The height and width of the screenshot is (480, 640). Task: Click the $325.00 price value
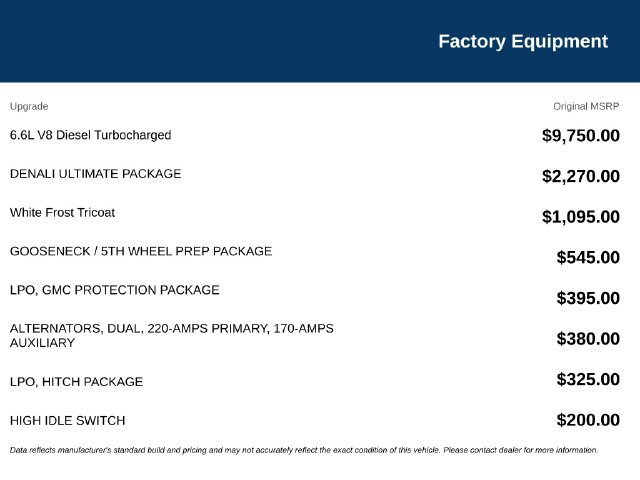588,380
